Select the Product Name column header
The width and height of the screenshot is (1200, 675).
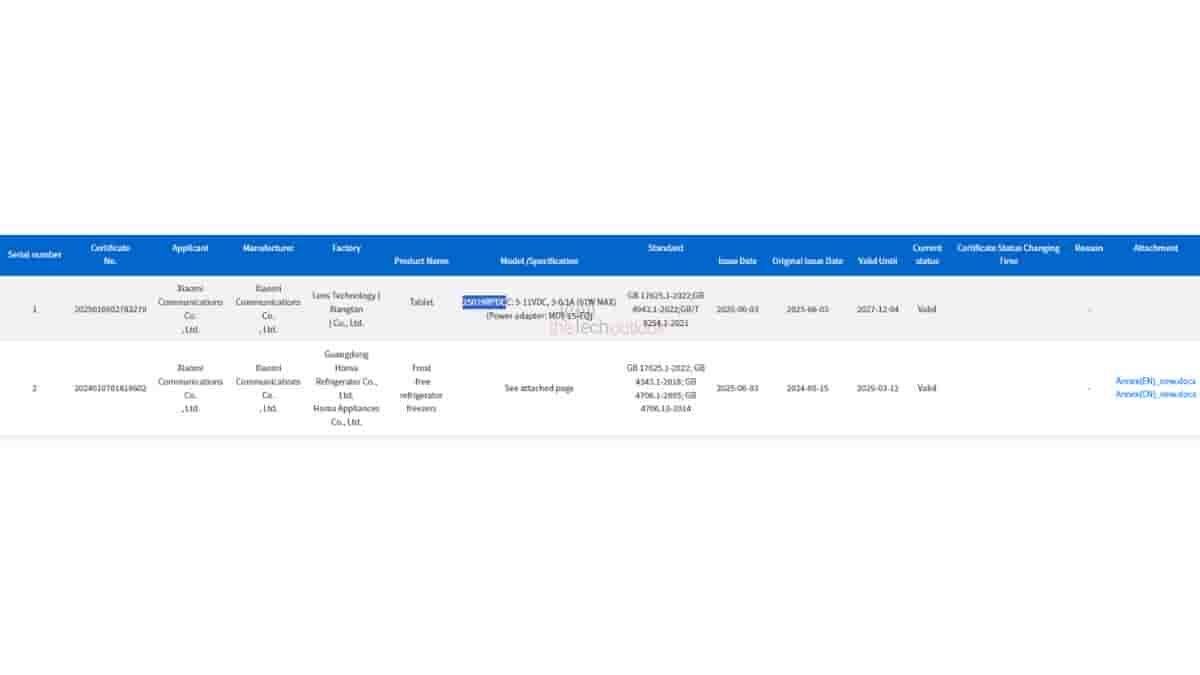pyautogui.click(x=421, y=261)
